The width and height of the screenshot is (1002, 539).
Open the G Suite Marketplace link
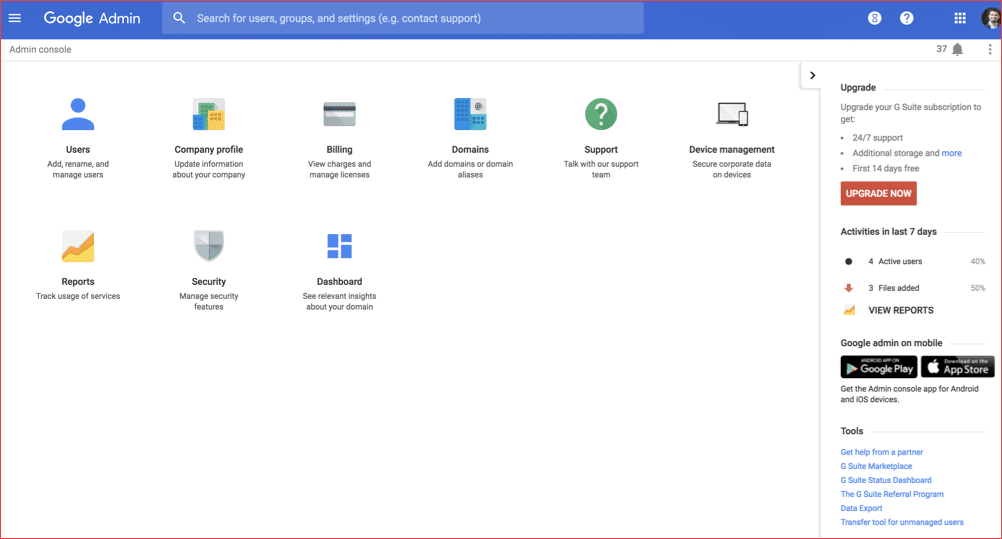tap(876, 466)
